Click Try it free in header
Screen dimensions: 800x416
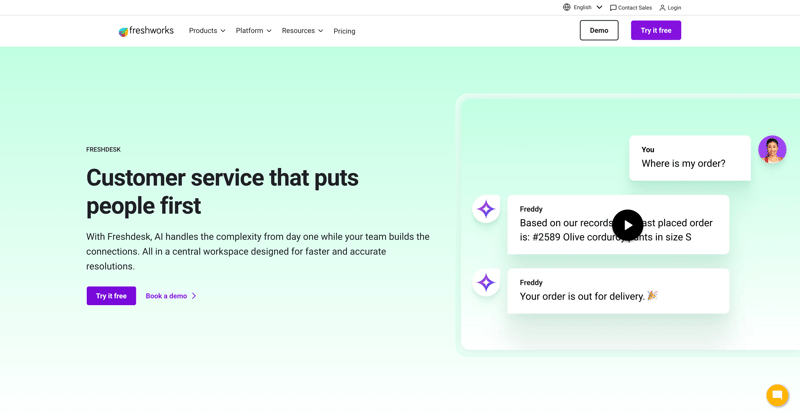656,31
